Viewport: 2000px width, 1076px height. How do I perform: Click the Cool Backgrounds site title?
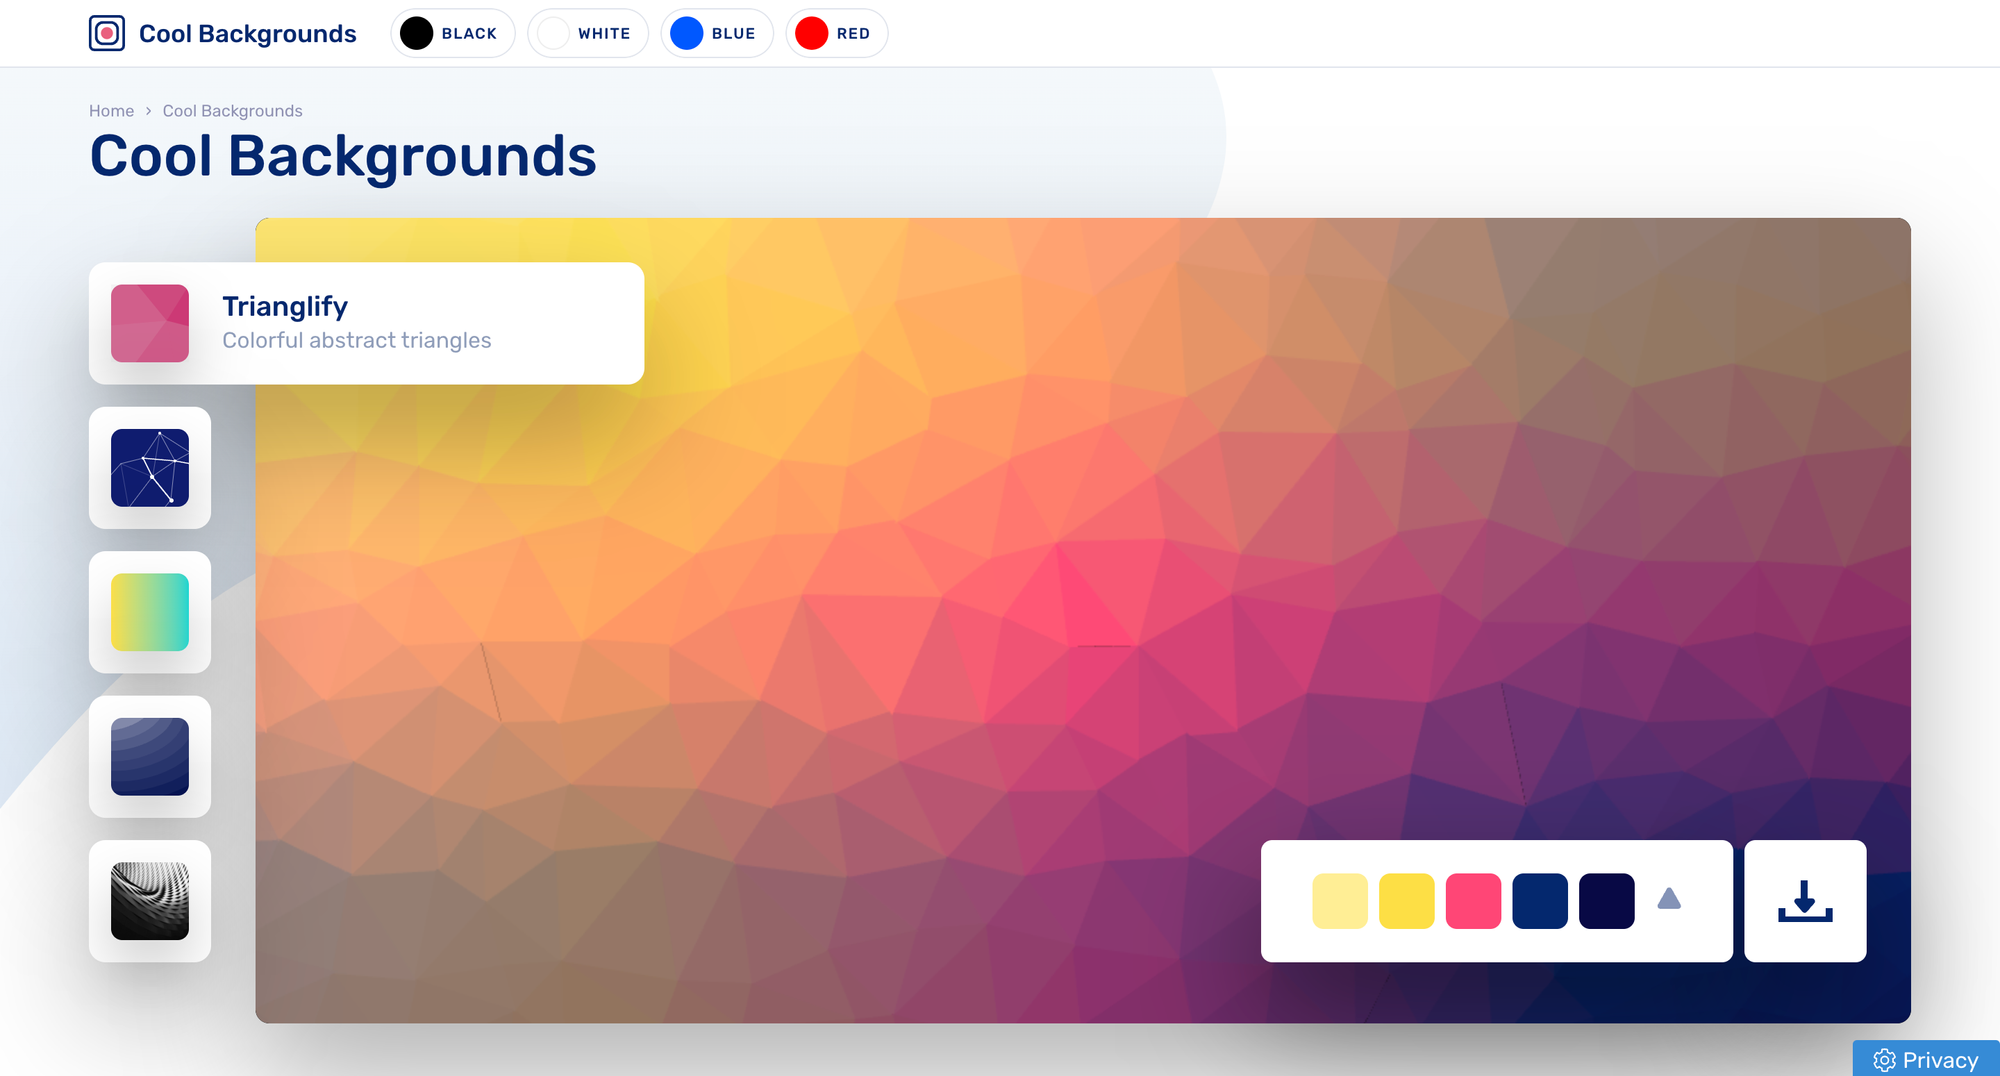tap(248, 33)
